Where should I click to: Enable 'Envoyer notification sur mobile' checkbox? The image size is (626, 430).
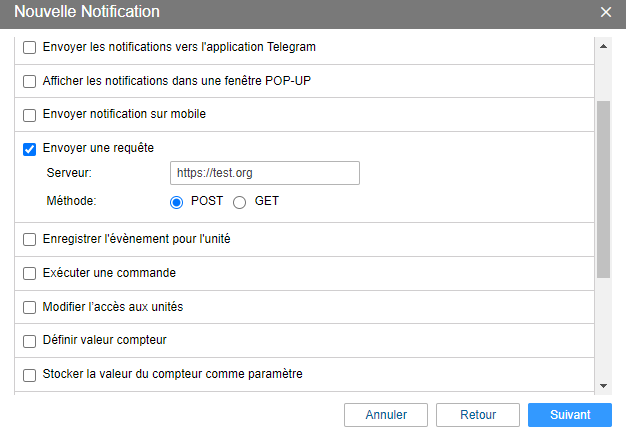point(29,115)
